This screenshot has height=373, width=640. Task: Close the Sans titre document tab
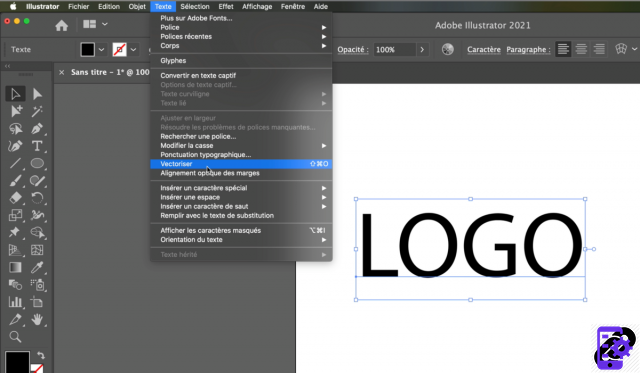[x=61, y=72]
